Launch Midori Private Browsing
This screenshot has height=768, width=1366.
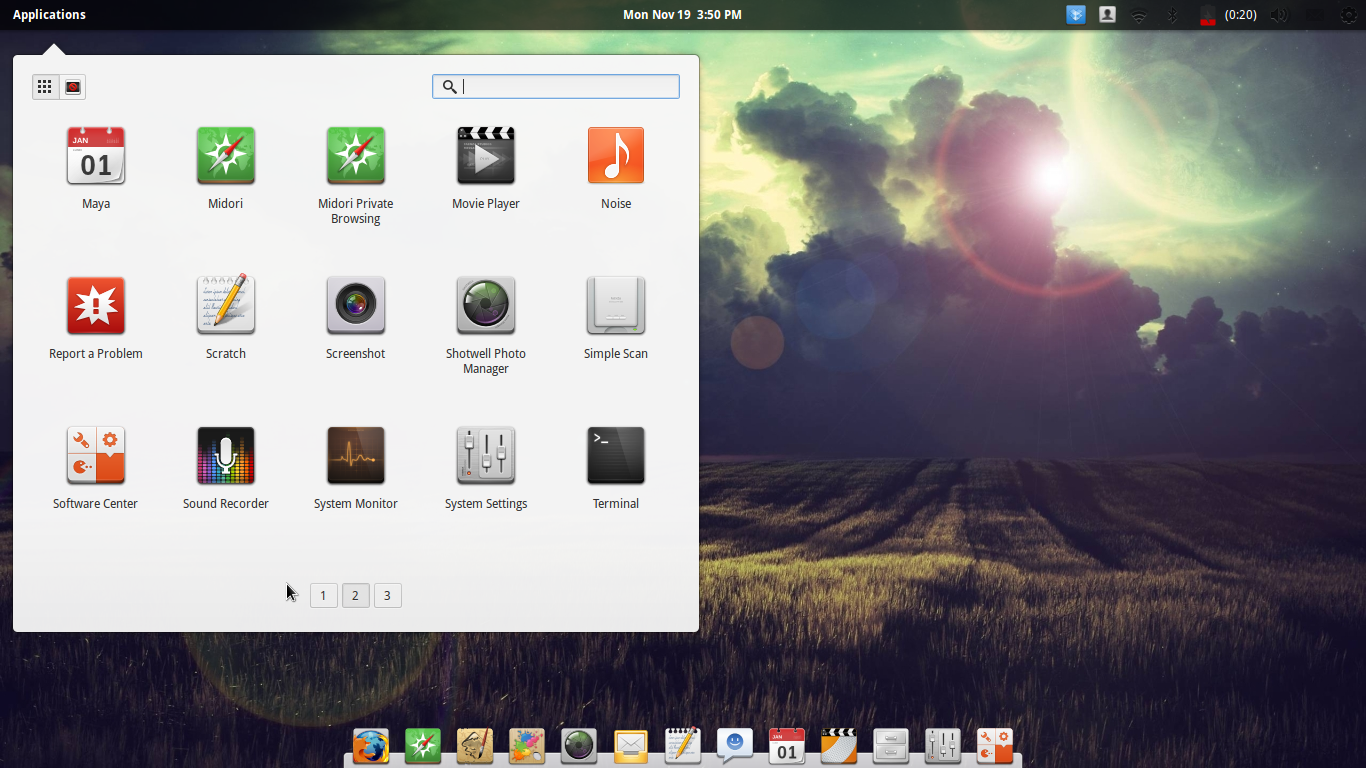click(x=355, y=155)
